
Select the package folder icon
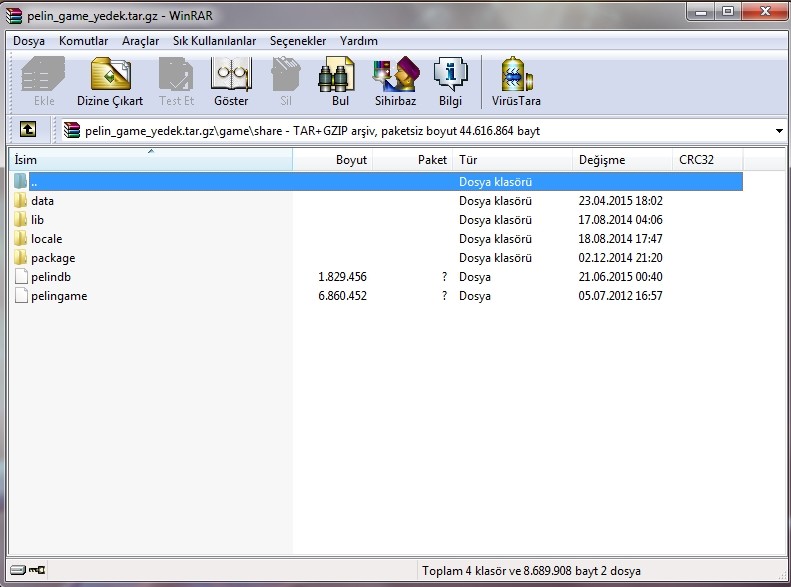click(x=21, y=258)
